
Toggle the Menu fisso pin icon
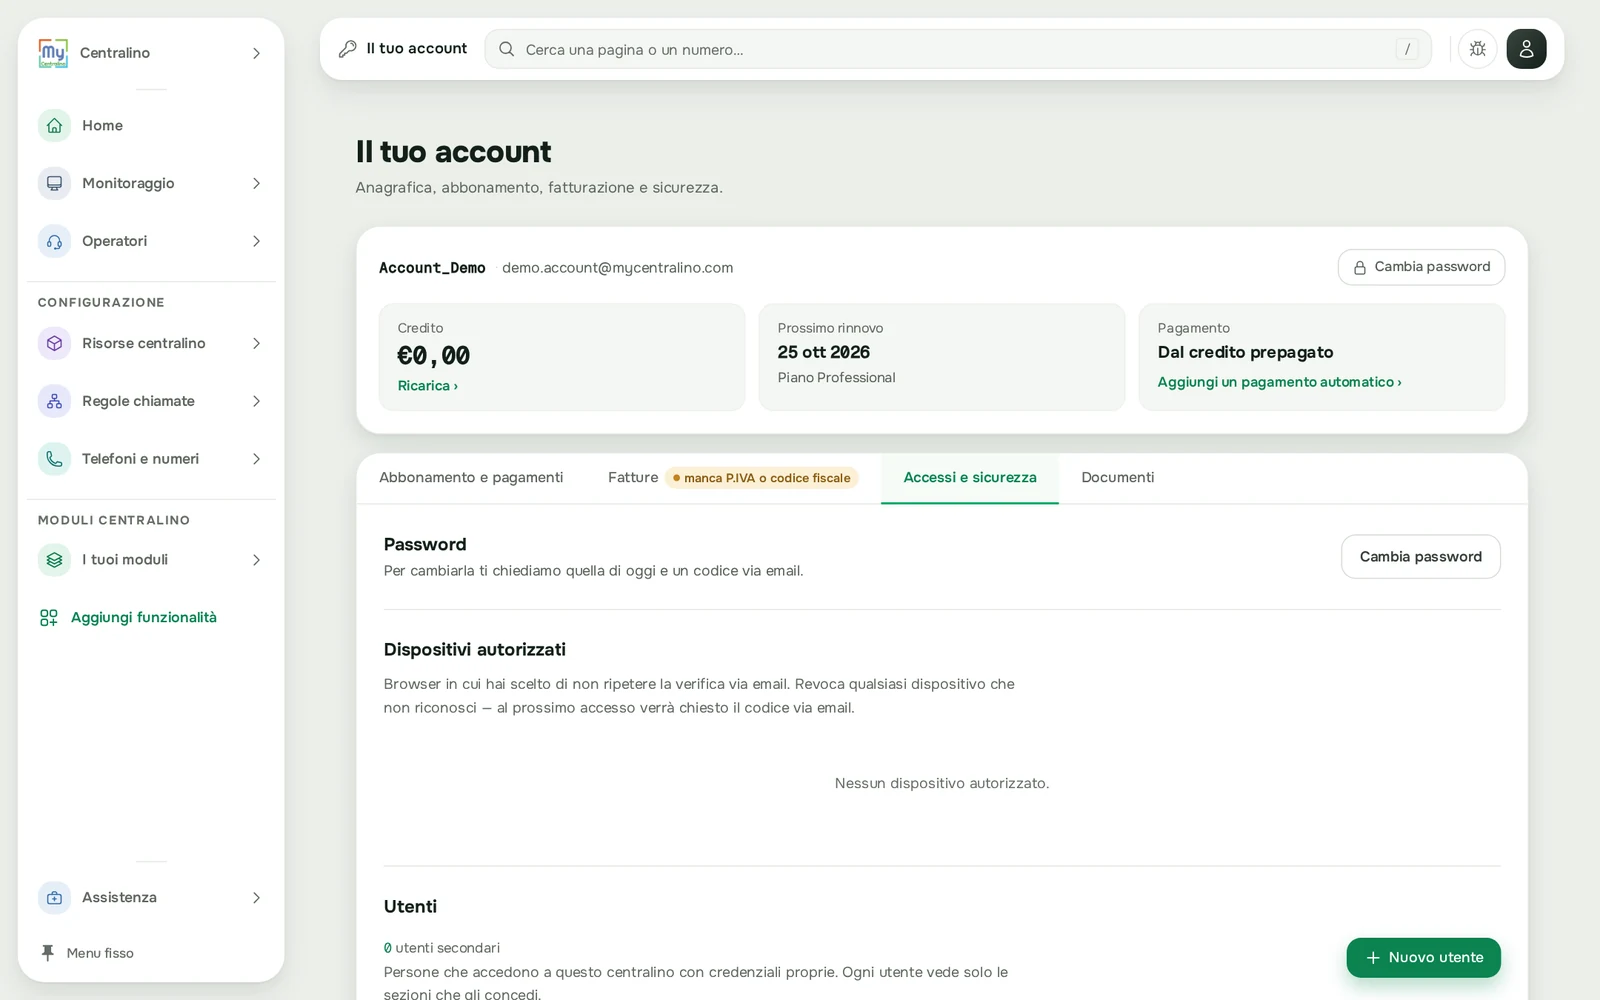pos(47,953)
